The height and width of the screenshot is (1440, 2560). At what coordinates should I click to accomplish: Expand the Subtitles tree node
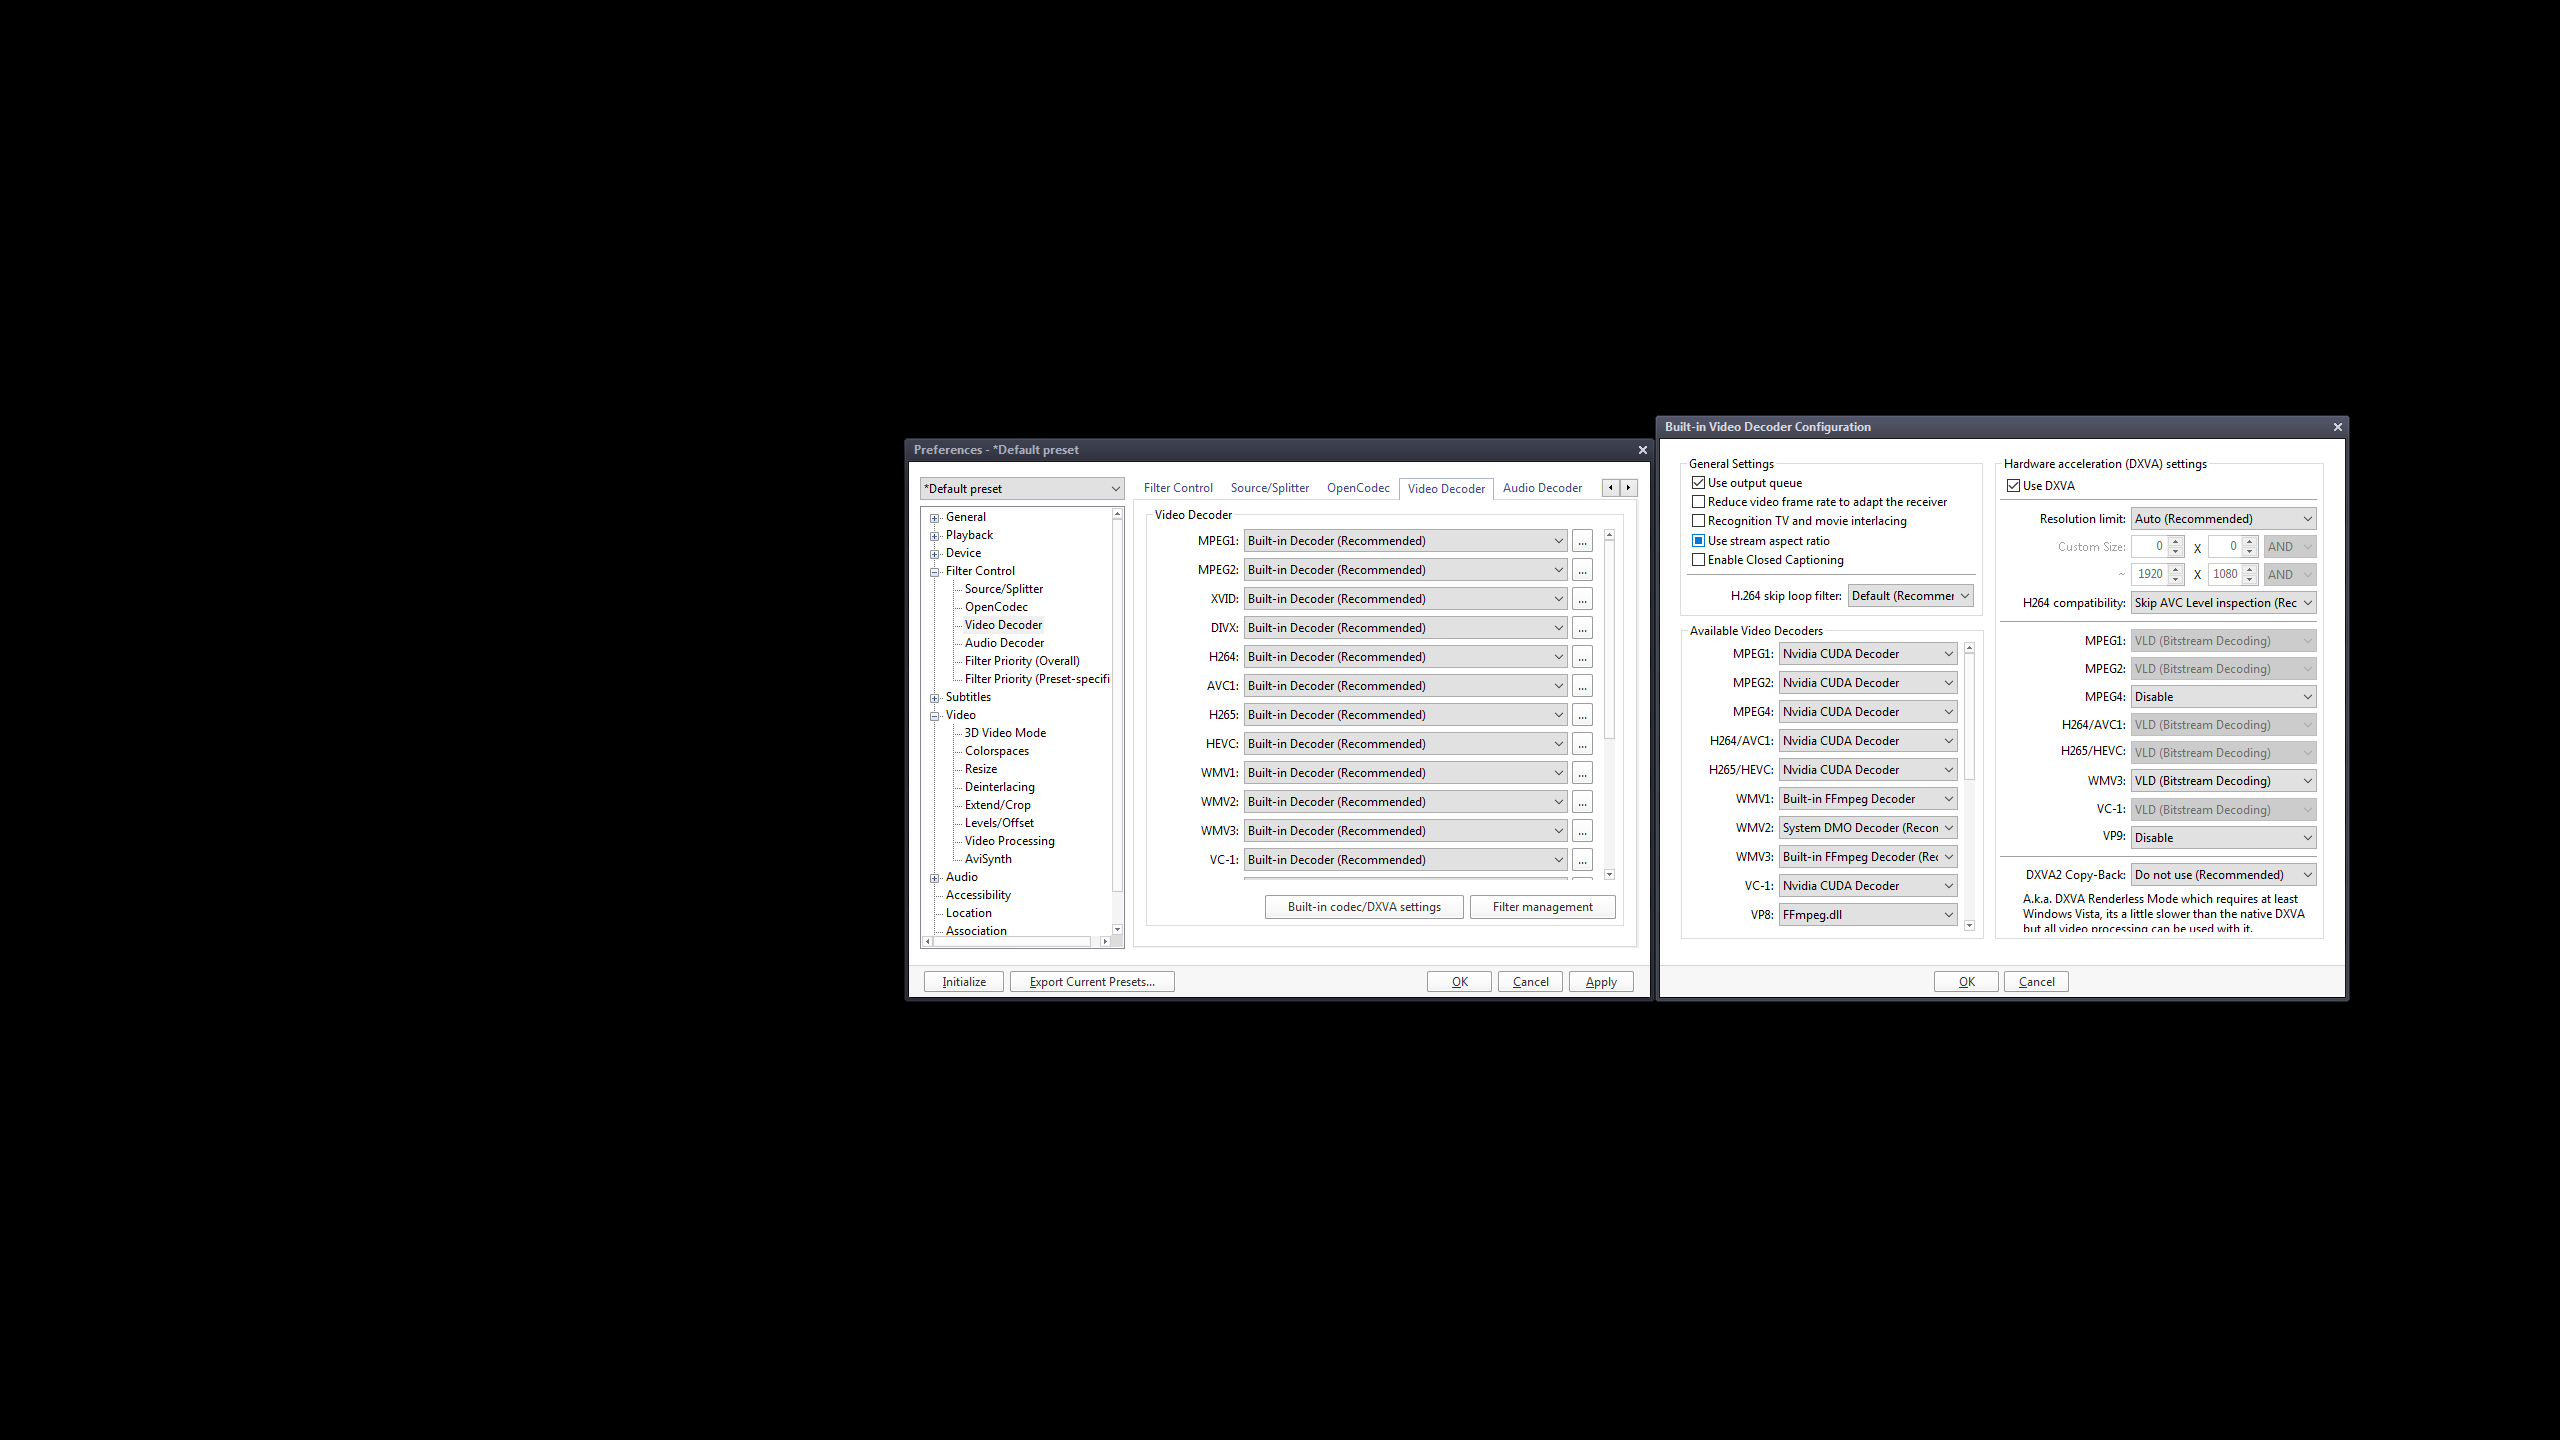coord(935,698)
